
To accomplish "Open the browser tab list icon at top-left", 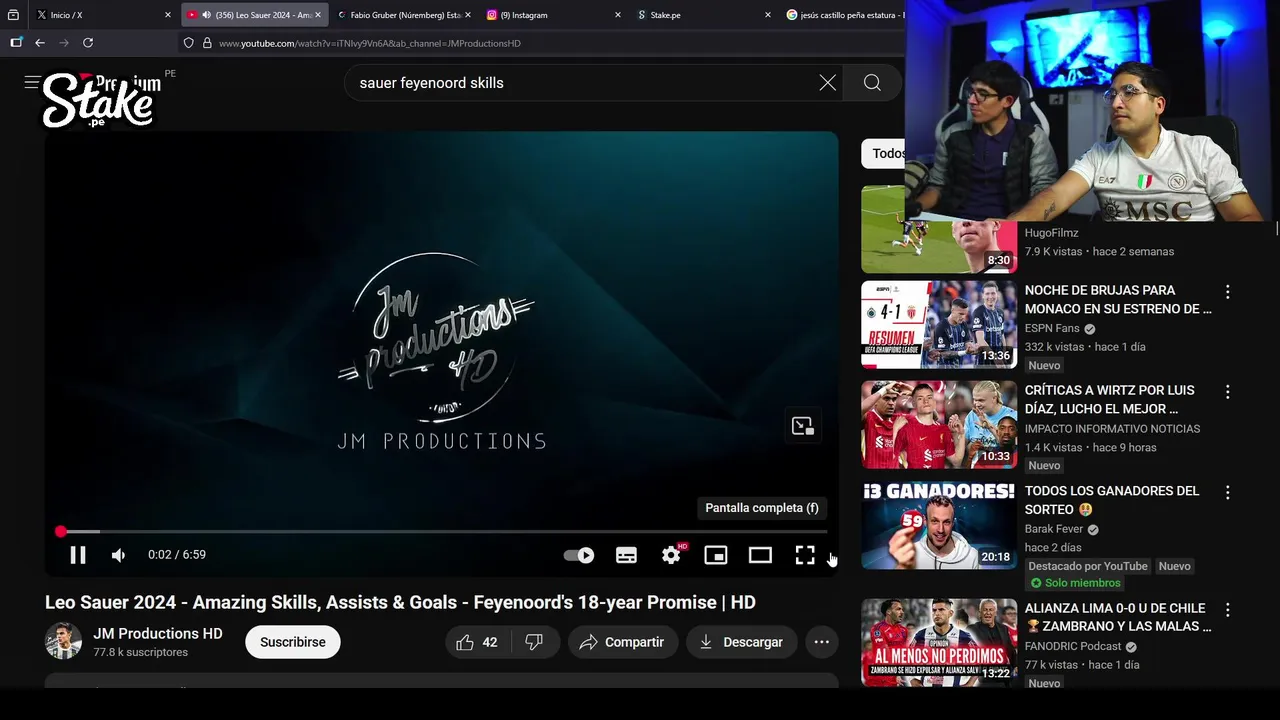I will coord(13,15).
